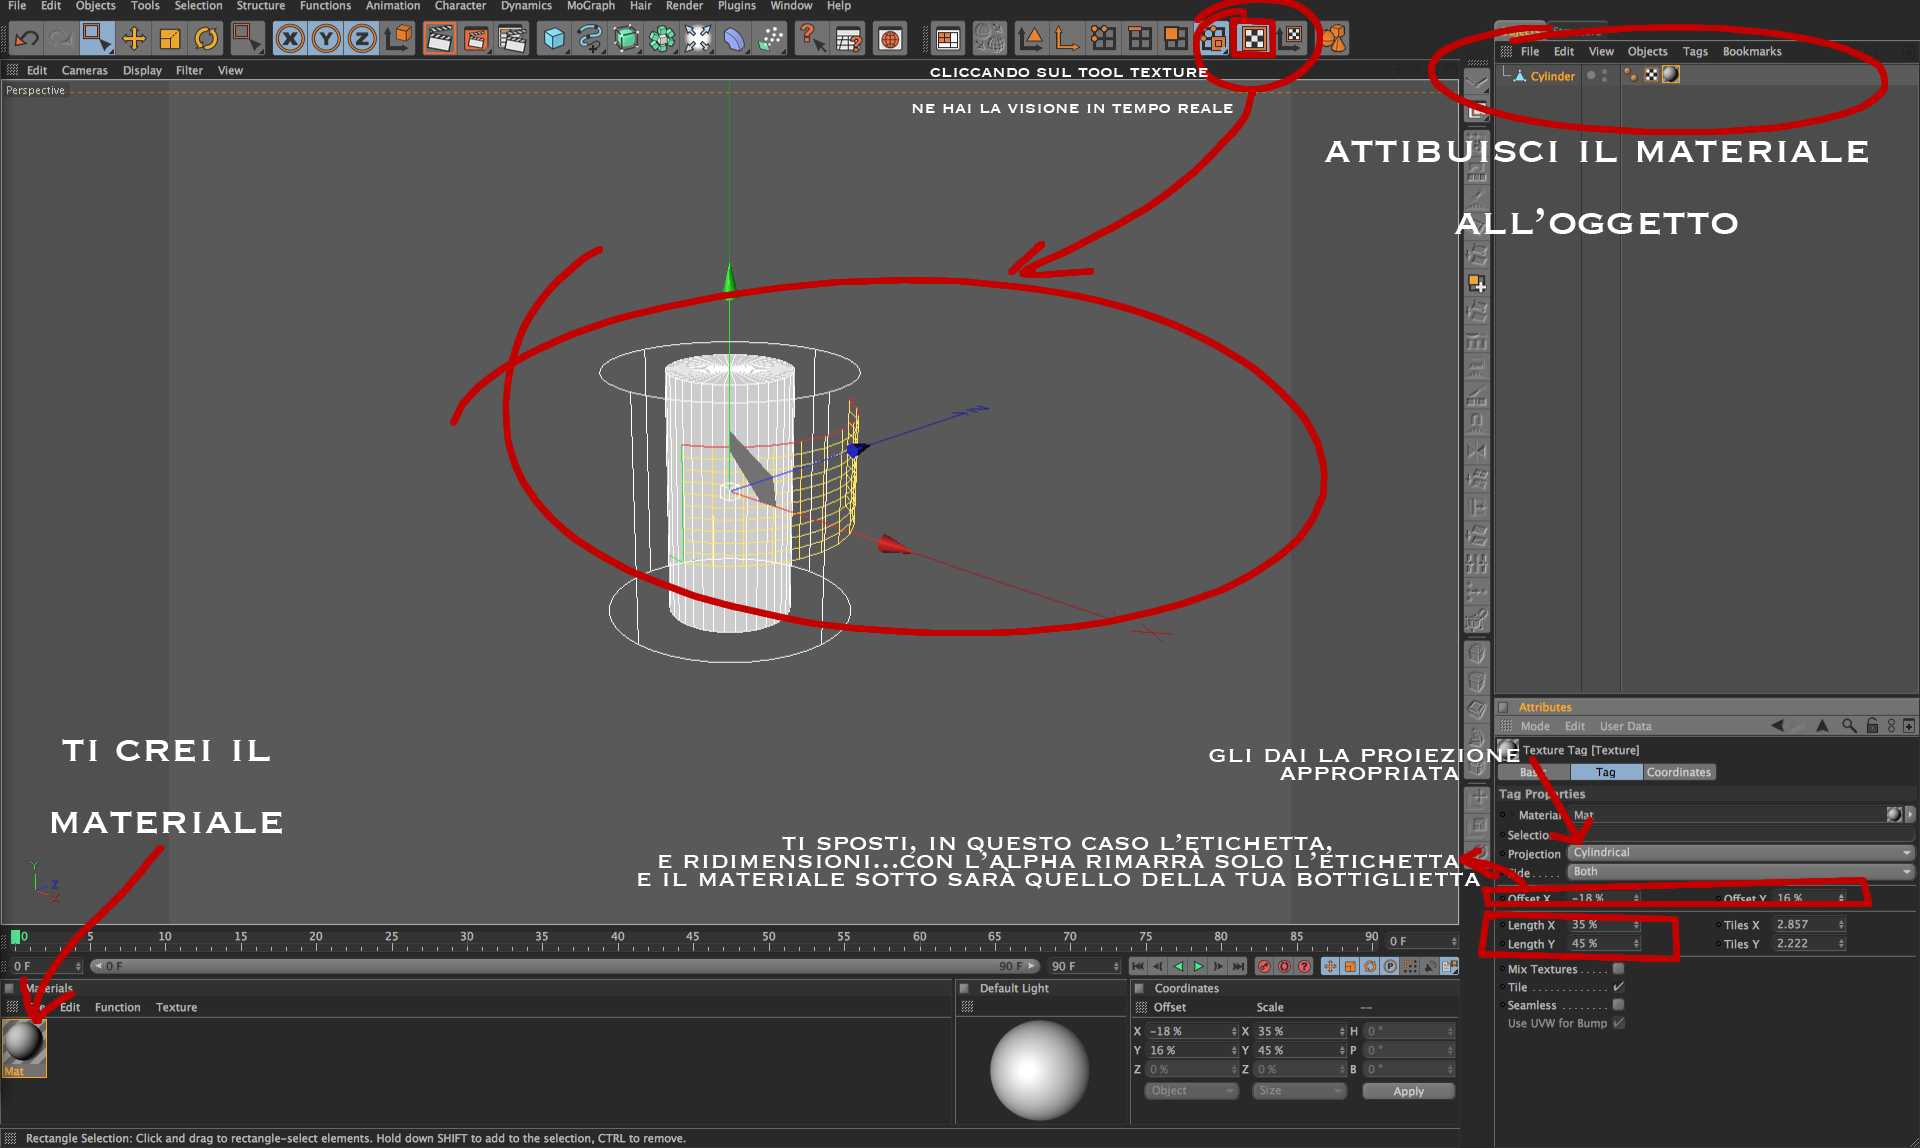The width and height of the screenshot is (1920, 1148).
Task: Switch to the Coordinates tab in Attributes
Action: click(1678, 772)
